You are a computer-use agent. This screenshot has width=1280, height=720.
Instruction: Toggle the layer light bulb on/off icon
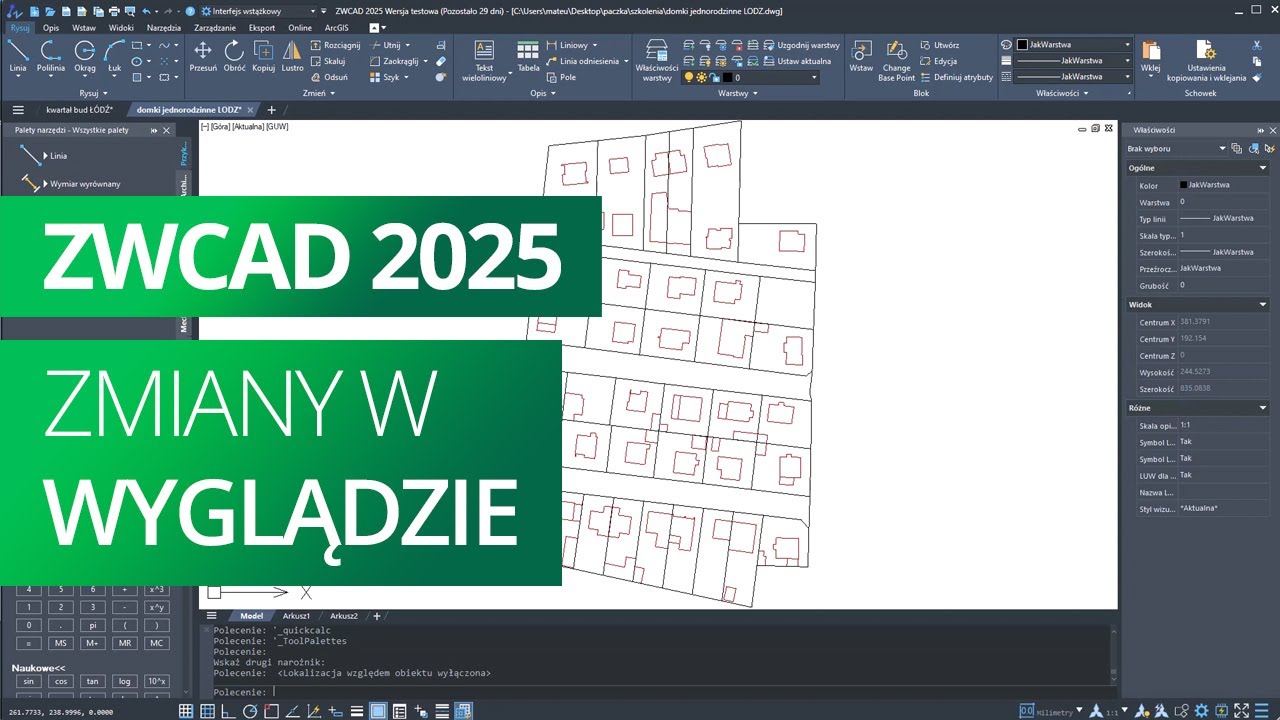(688, 77)
